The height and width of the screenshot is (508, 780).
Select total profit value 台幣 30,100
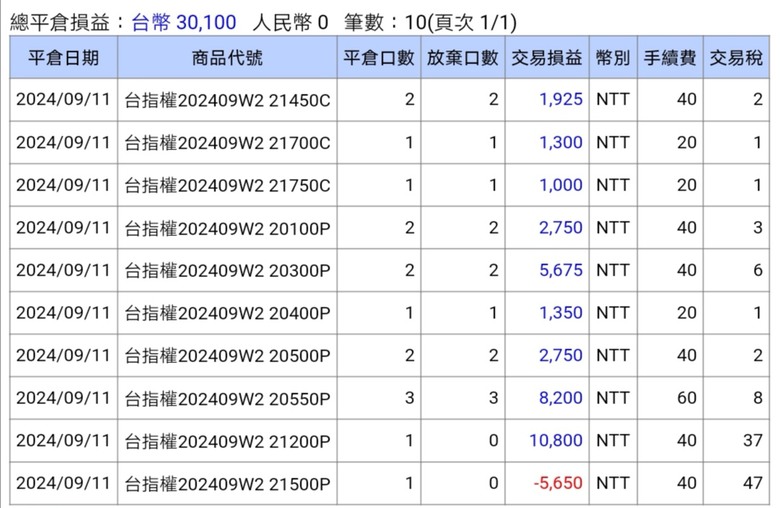(184, 22)
